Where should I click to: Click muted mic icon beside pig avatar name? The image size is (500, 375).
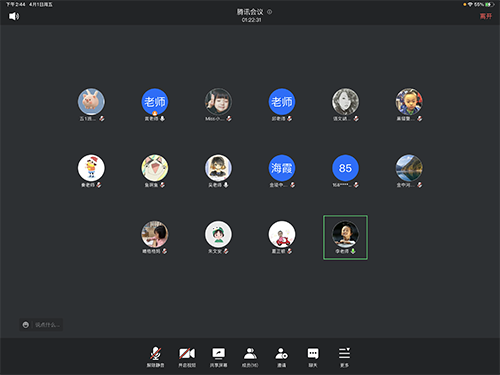pos(102,119)
